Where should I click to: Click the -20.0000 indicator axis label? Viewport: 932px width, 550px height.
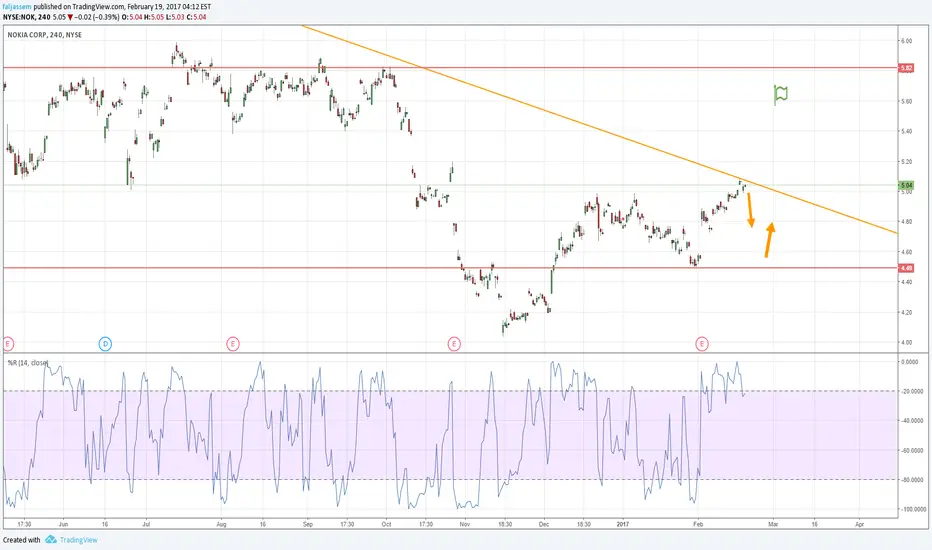914,391
